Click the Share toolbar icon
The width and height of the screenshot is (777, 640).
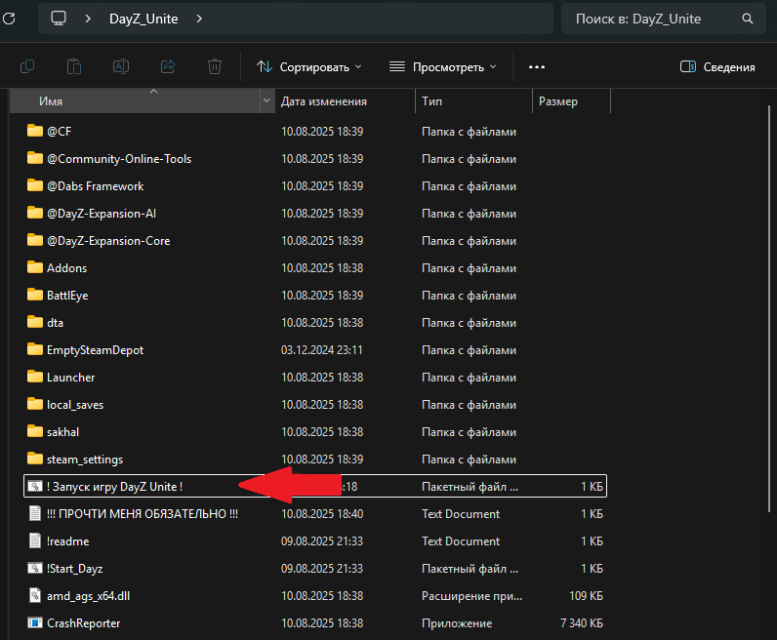pos(168,66)
